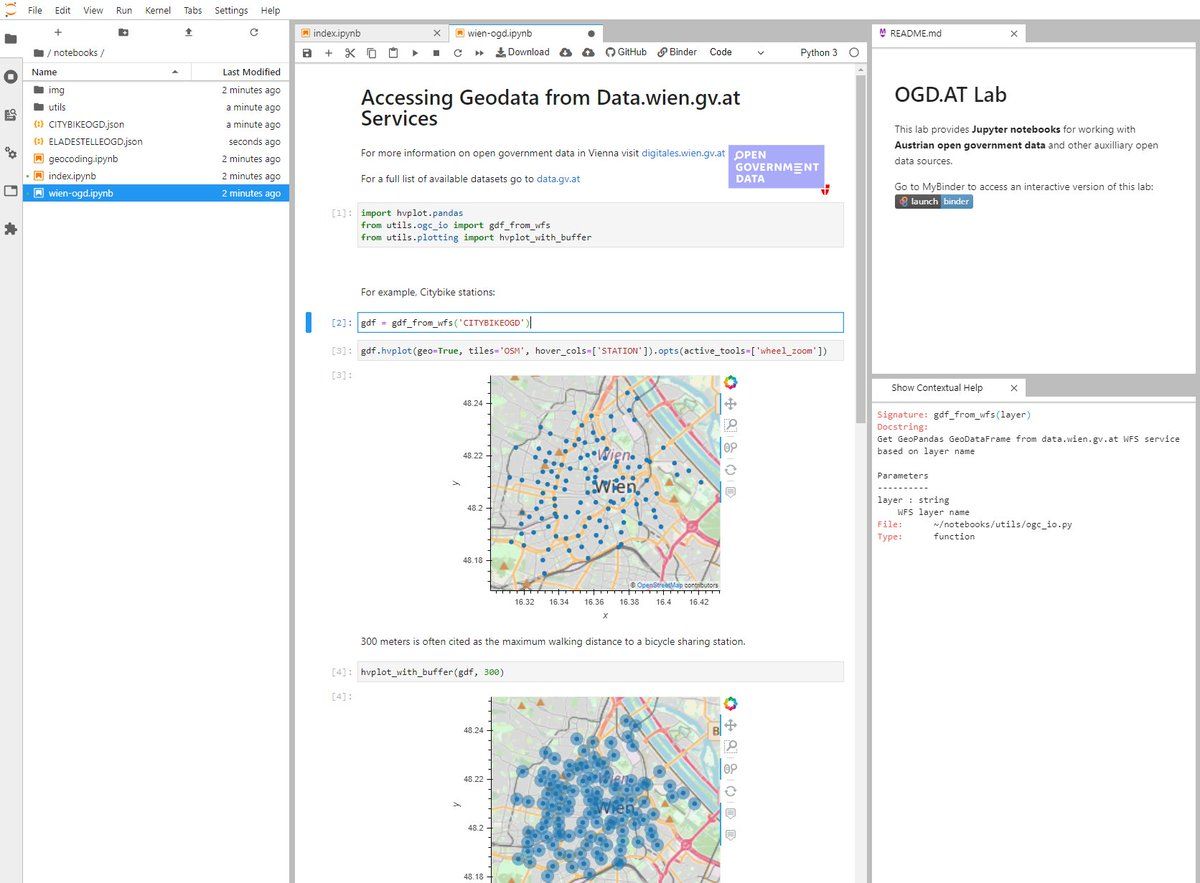Open the Code cell type dropdown
Viewport: 1200px width, 883px height.
(x=737, y=53)
